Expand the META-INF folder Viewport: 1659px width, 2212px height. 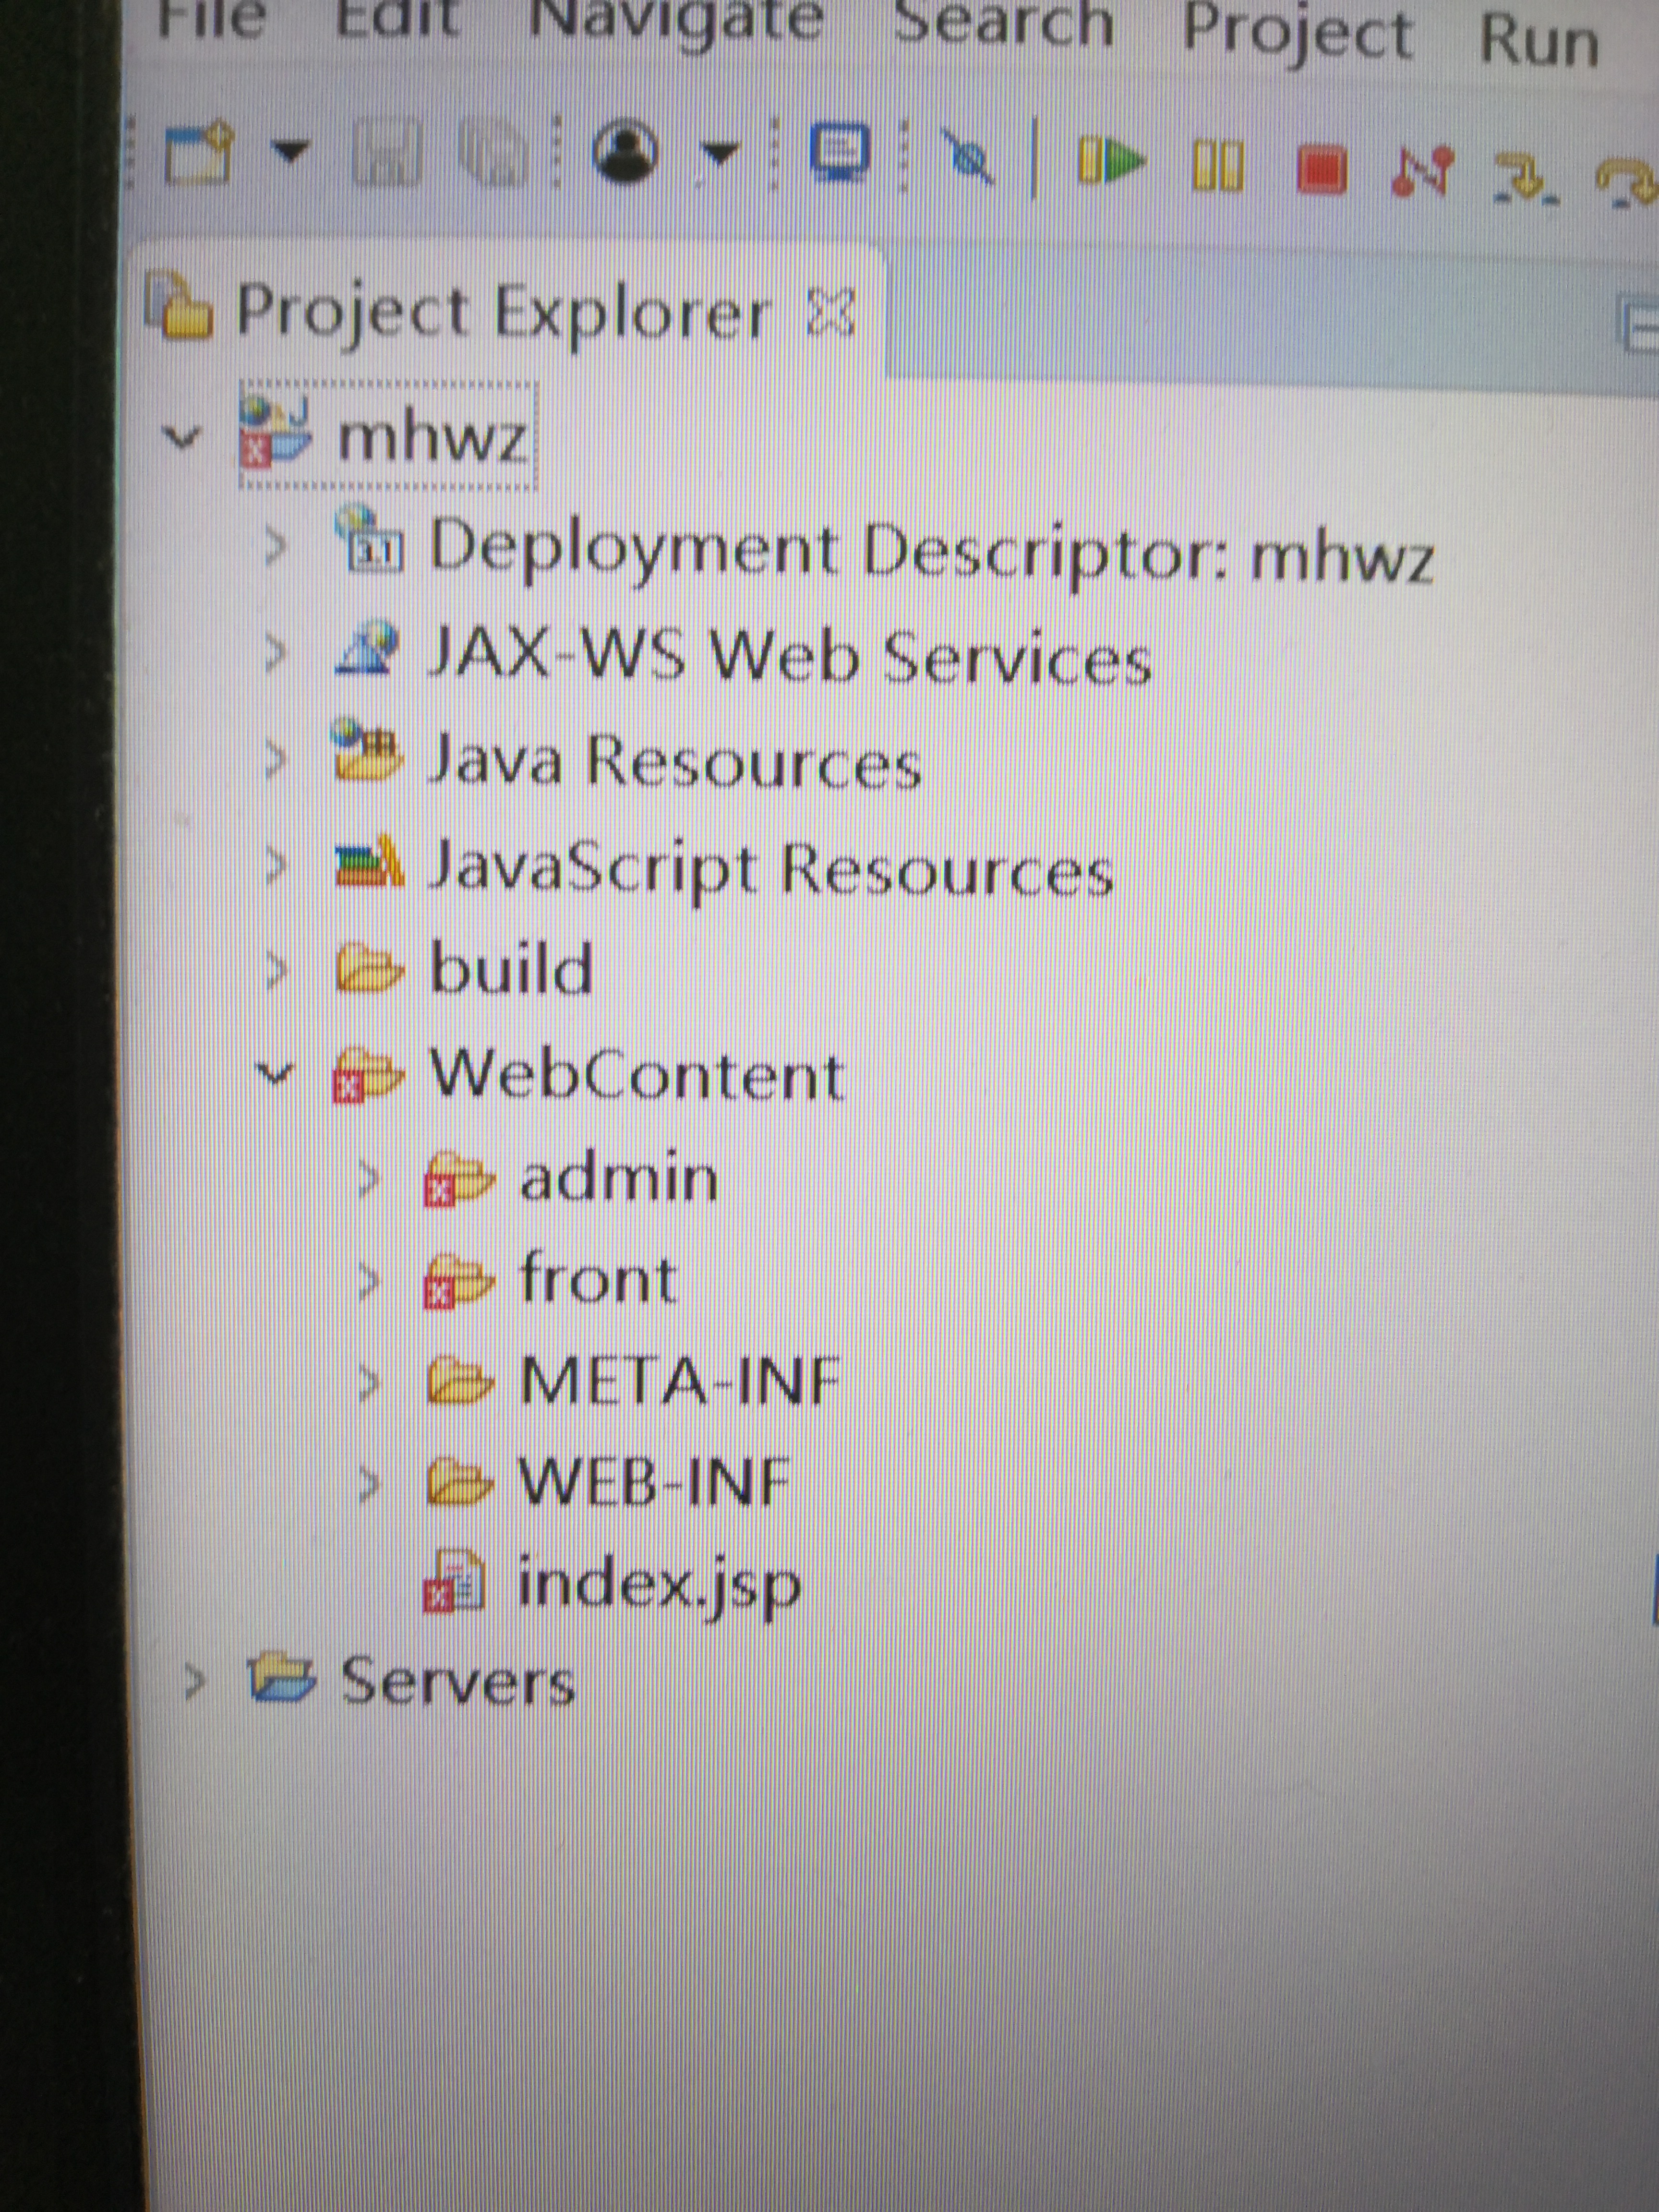click(x=369, y=1384)
